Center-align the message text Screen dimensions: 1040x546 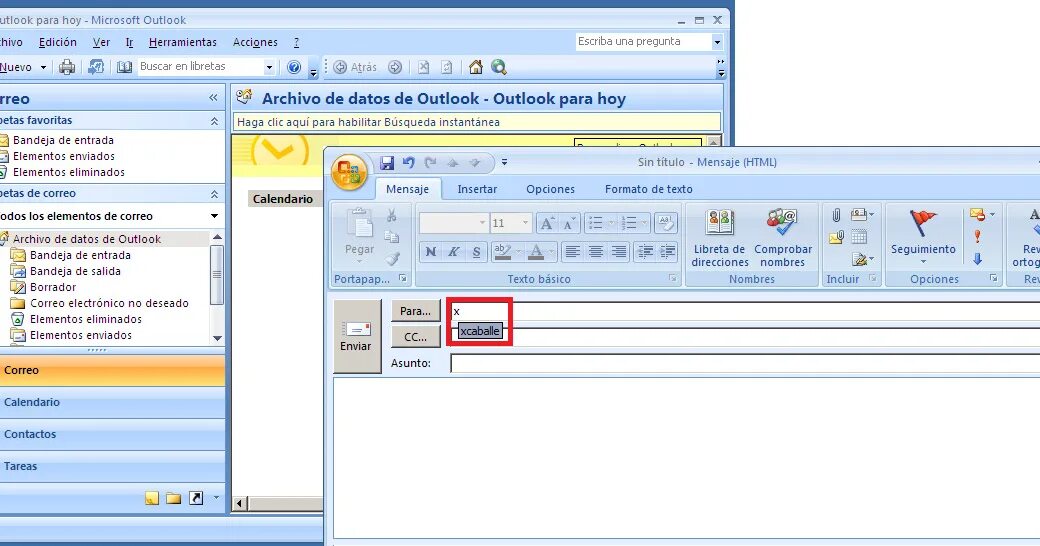click(596, 251)
